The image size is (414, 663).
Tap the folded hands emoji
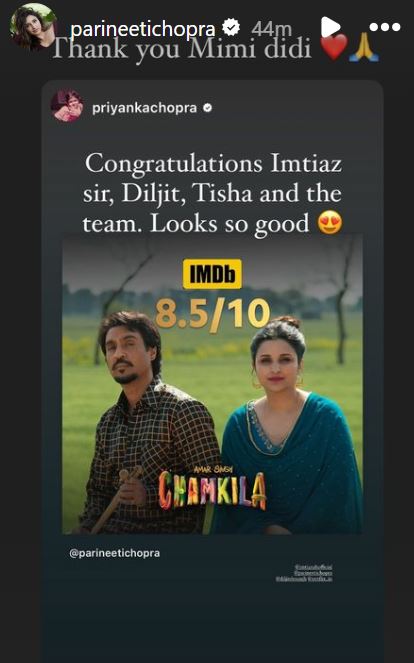pyautogui.click(x=364, y=50)
